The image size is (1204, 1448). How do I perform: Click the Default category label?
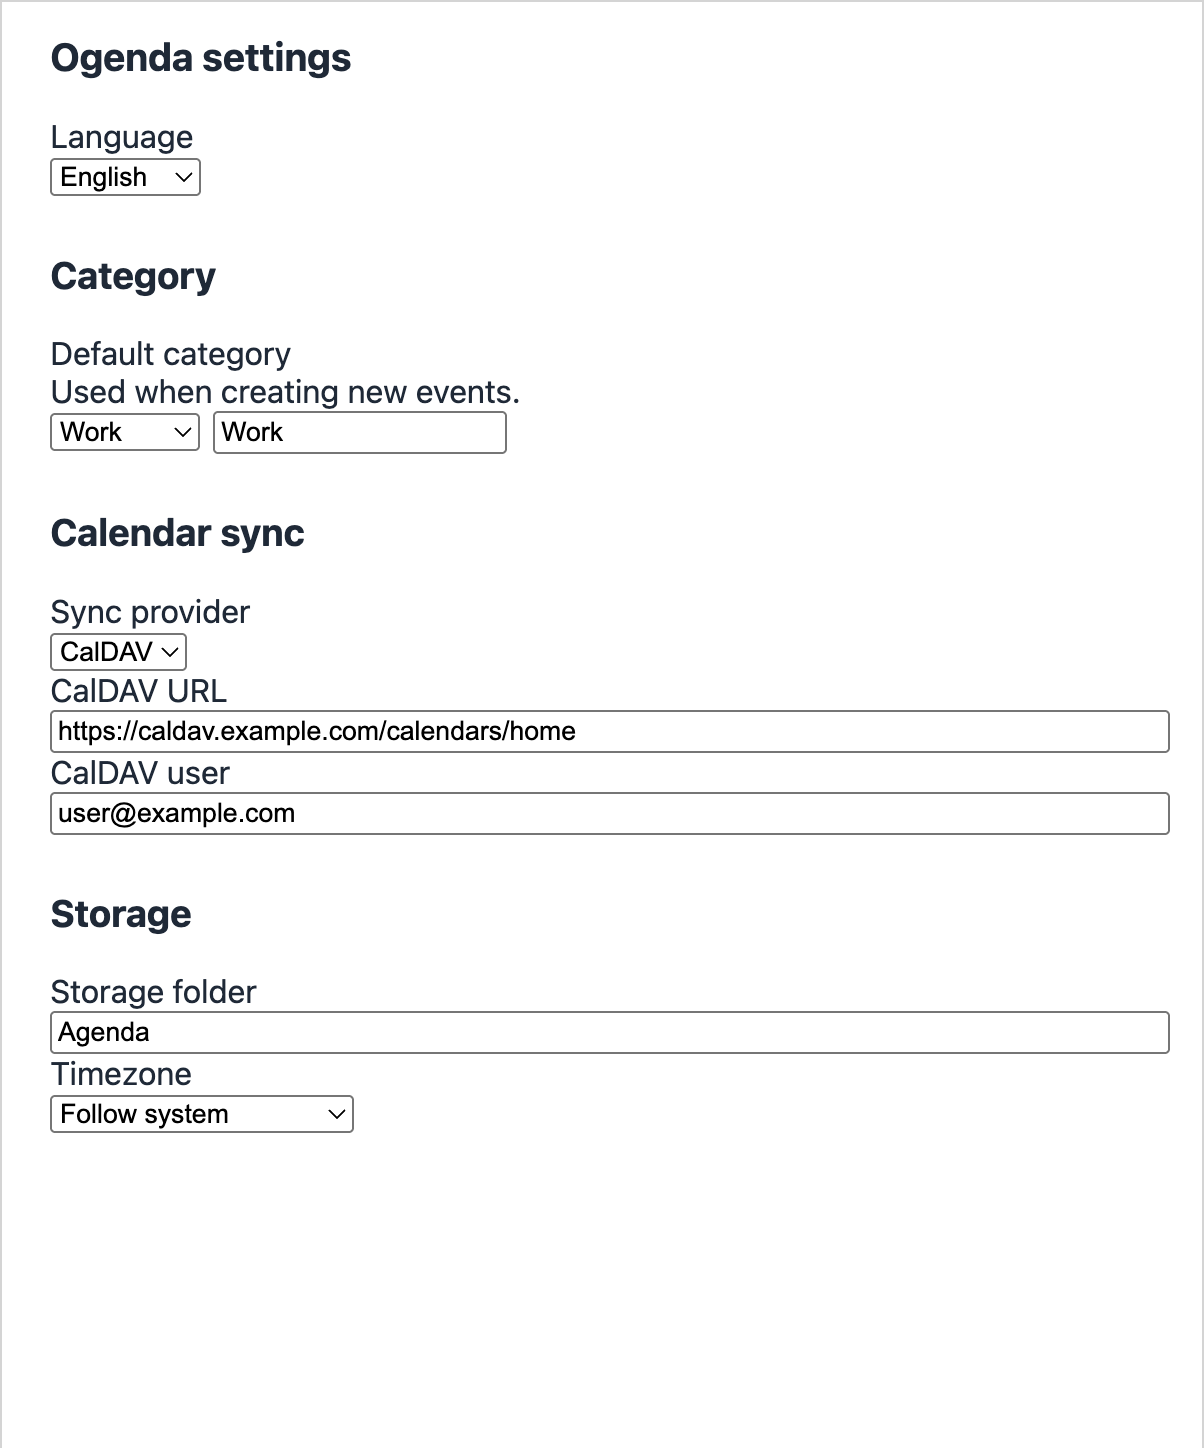[171, 354]
